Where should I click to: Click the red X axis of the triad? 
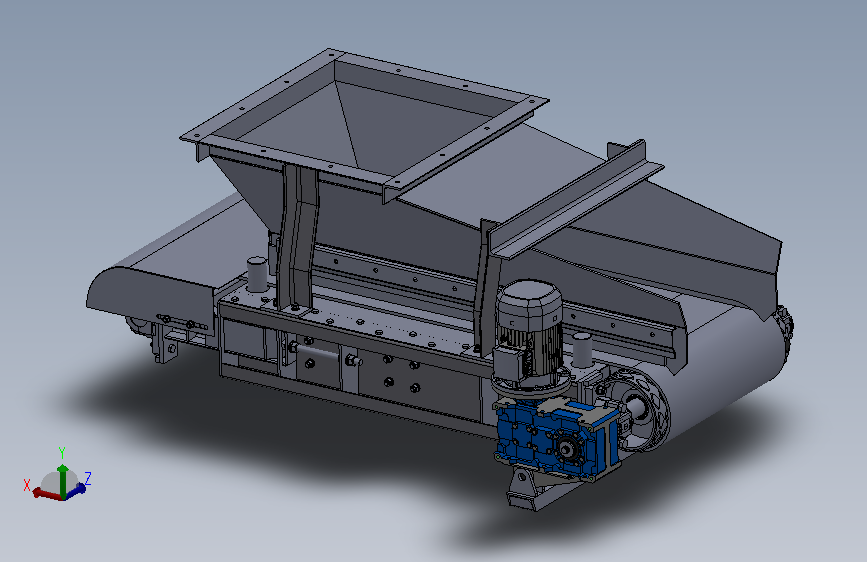(x=47, y=493)
